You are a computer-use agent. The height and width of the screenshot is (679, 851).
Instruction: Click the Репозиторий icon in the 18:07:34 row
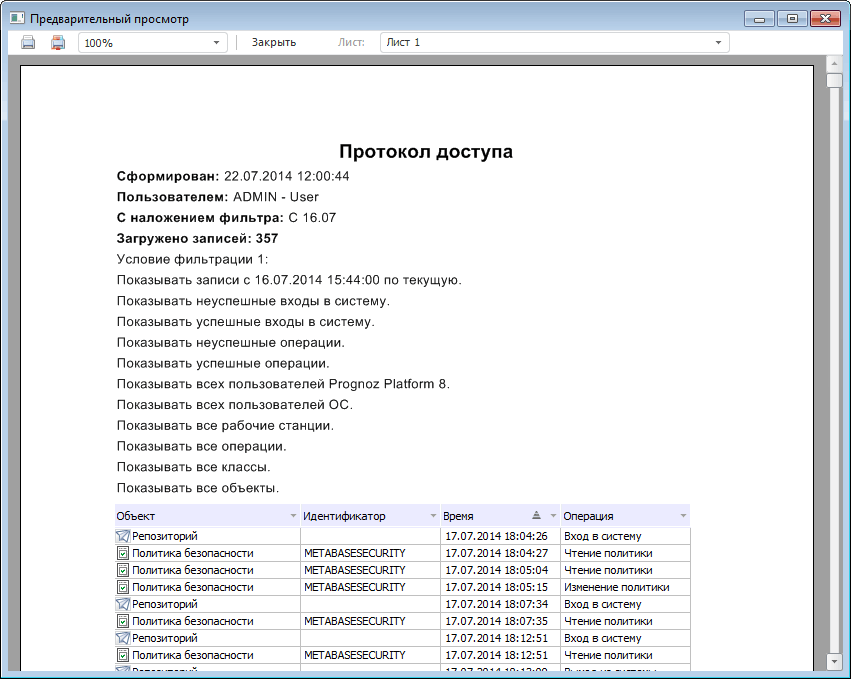123,604
